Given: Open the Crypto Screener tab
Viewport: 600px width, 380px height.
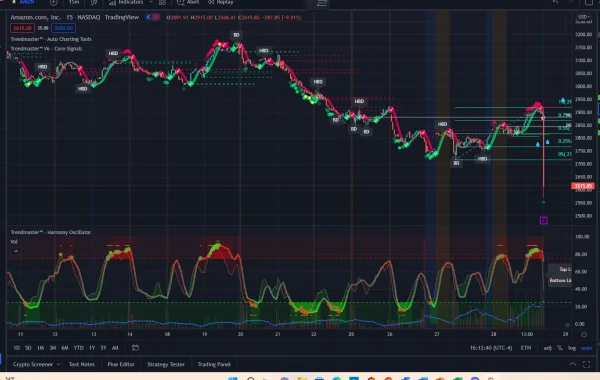Looking at the screenshot, I should [x=33, y=364].
